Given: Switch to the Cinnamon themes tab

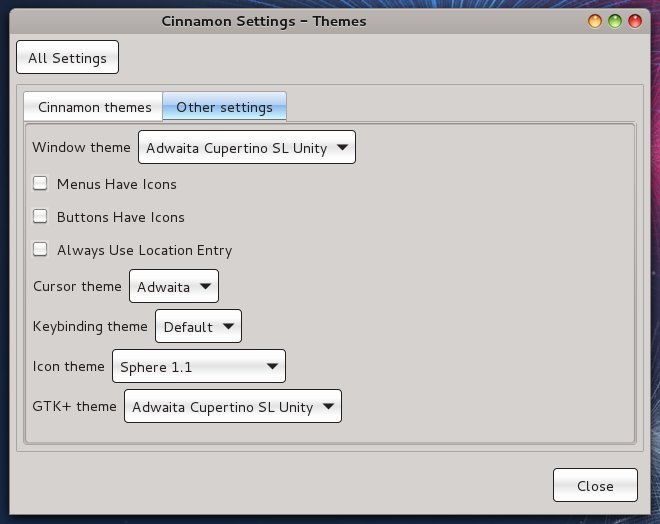Looking at the screenshot, I should pos(94,107).
